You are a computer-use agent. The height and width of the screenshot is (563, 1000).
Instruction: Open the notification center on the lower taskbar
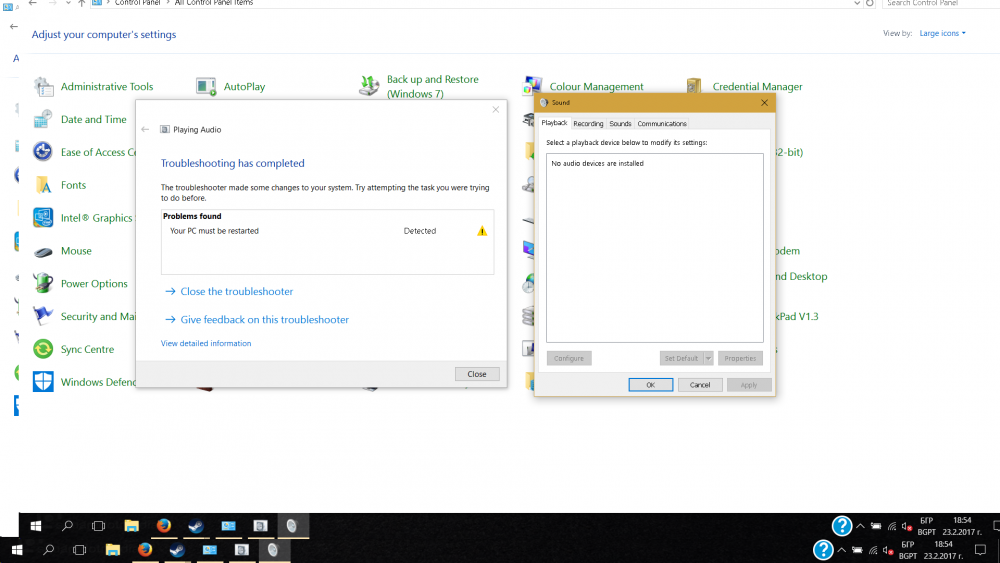[x=981, y=550]
